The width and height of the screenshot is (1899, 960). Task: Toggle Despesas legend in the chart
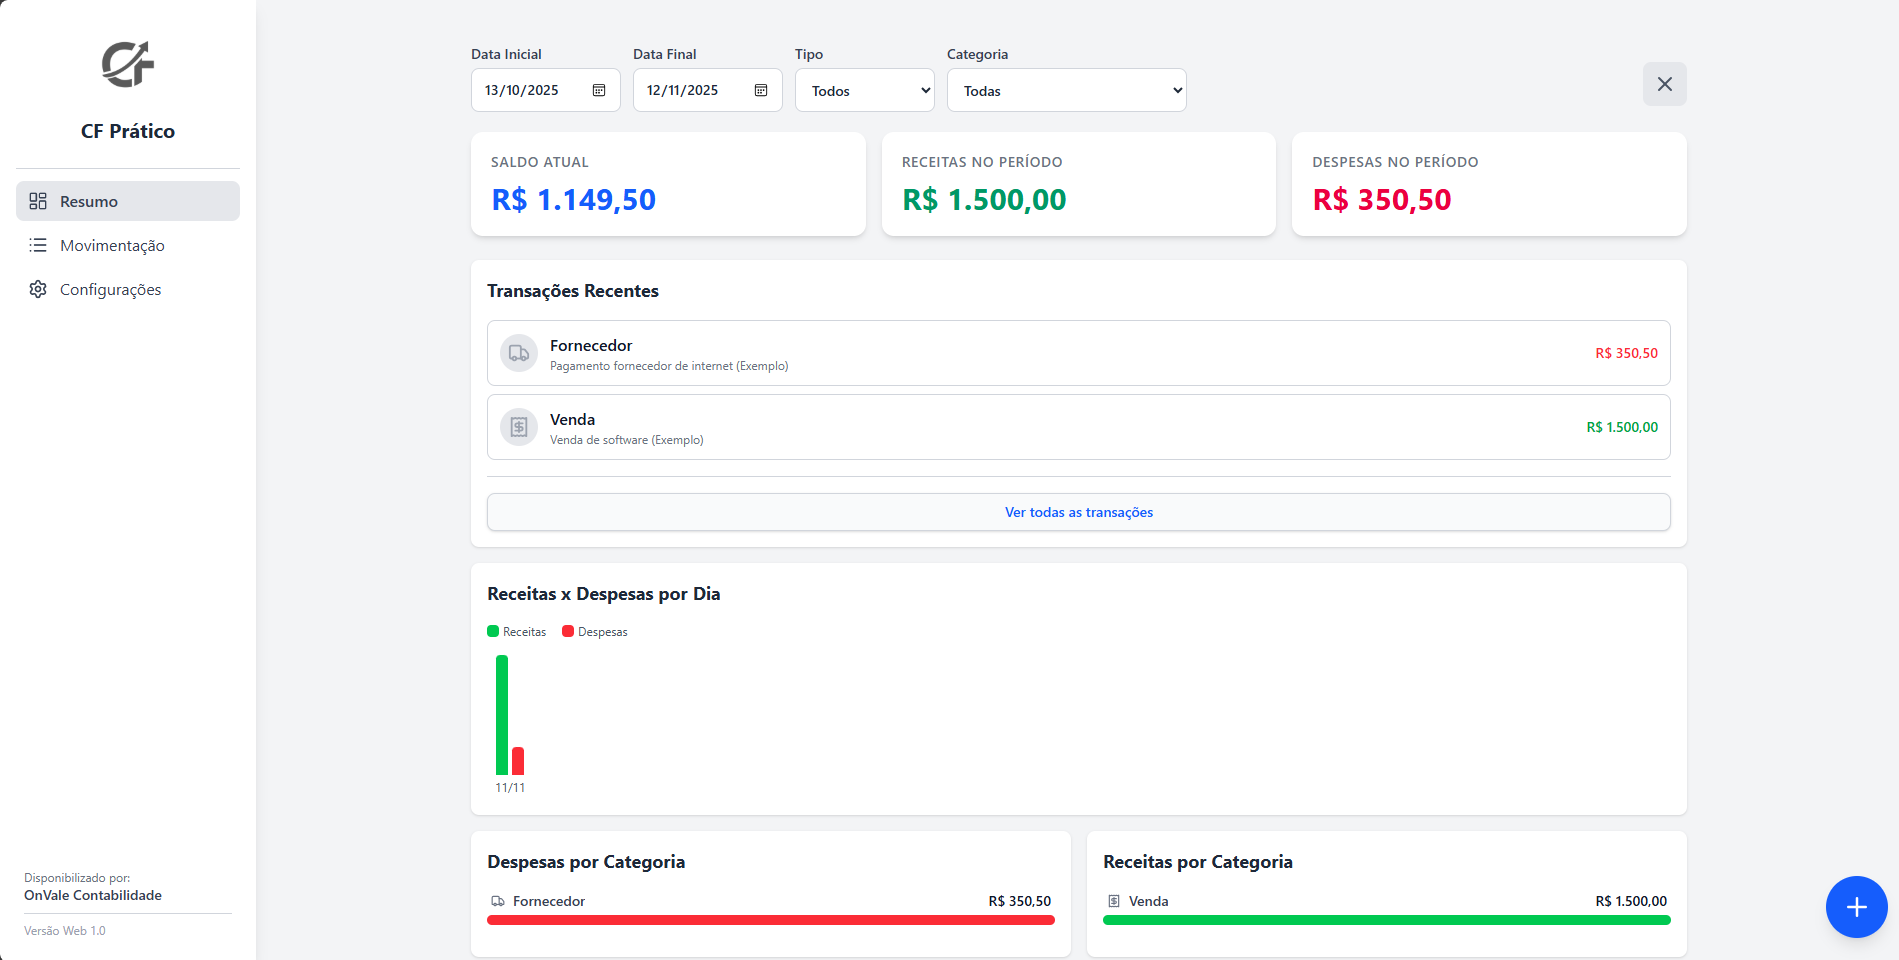point(595,632)
